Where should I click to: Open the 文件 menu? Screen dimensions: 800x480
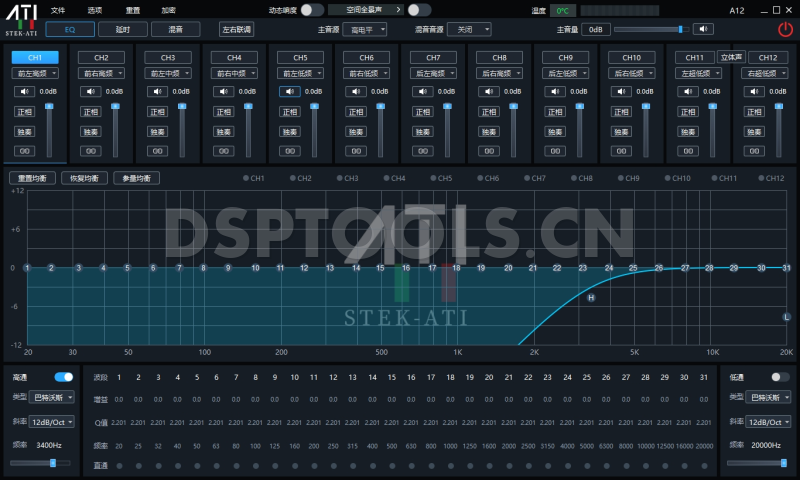pos(58,10)
